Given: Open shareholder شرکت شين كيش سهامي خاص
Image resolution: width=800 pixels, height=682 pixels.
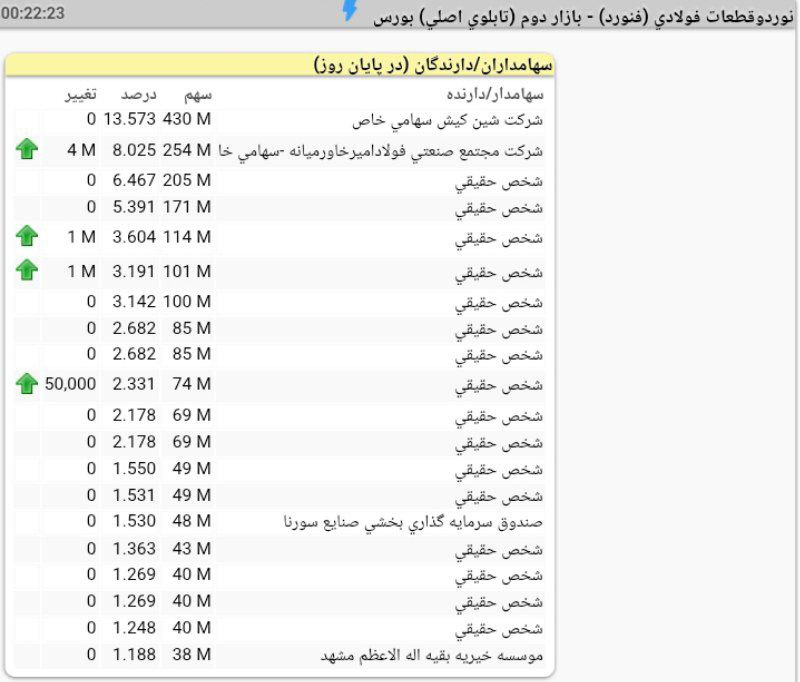Looking at the screenshot, I should (448, 120).
